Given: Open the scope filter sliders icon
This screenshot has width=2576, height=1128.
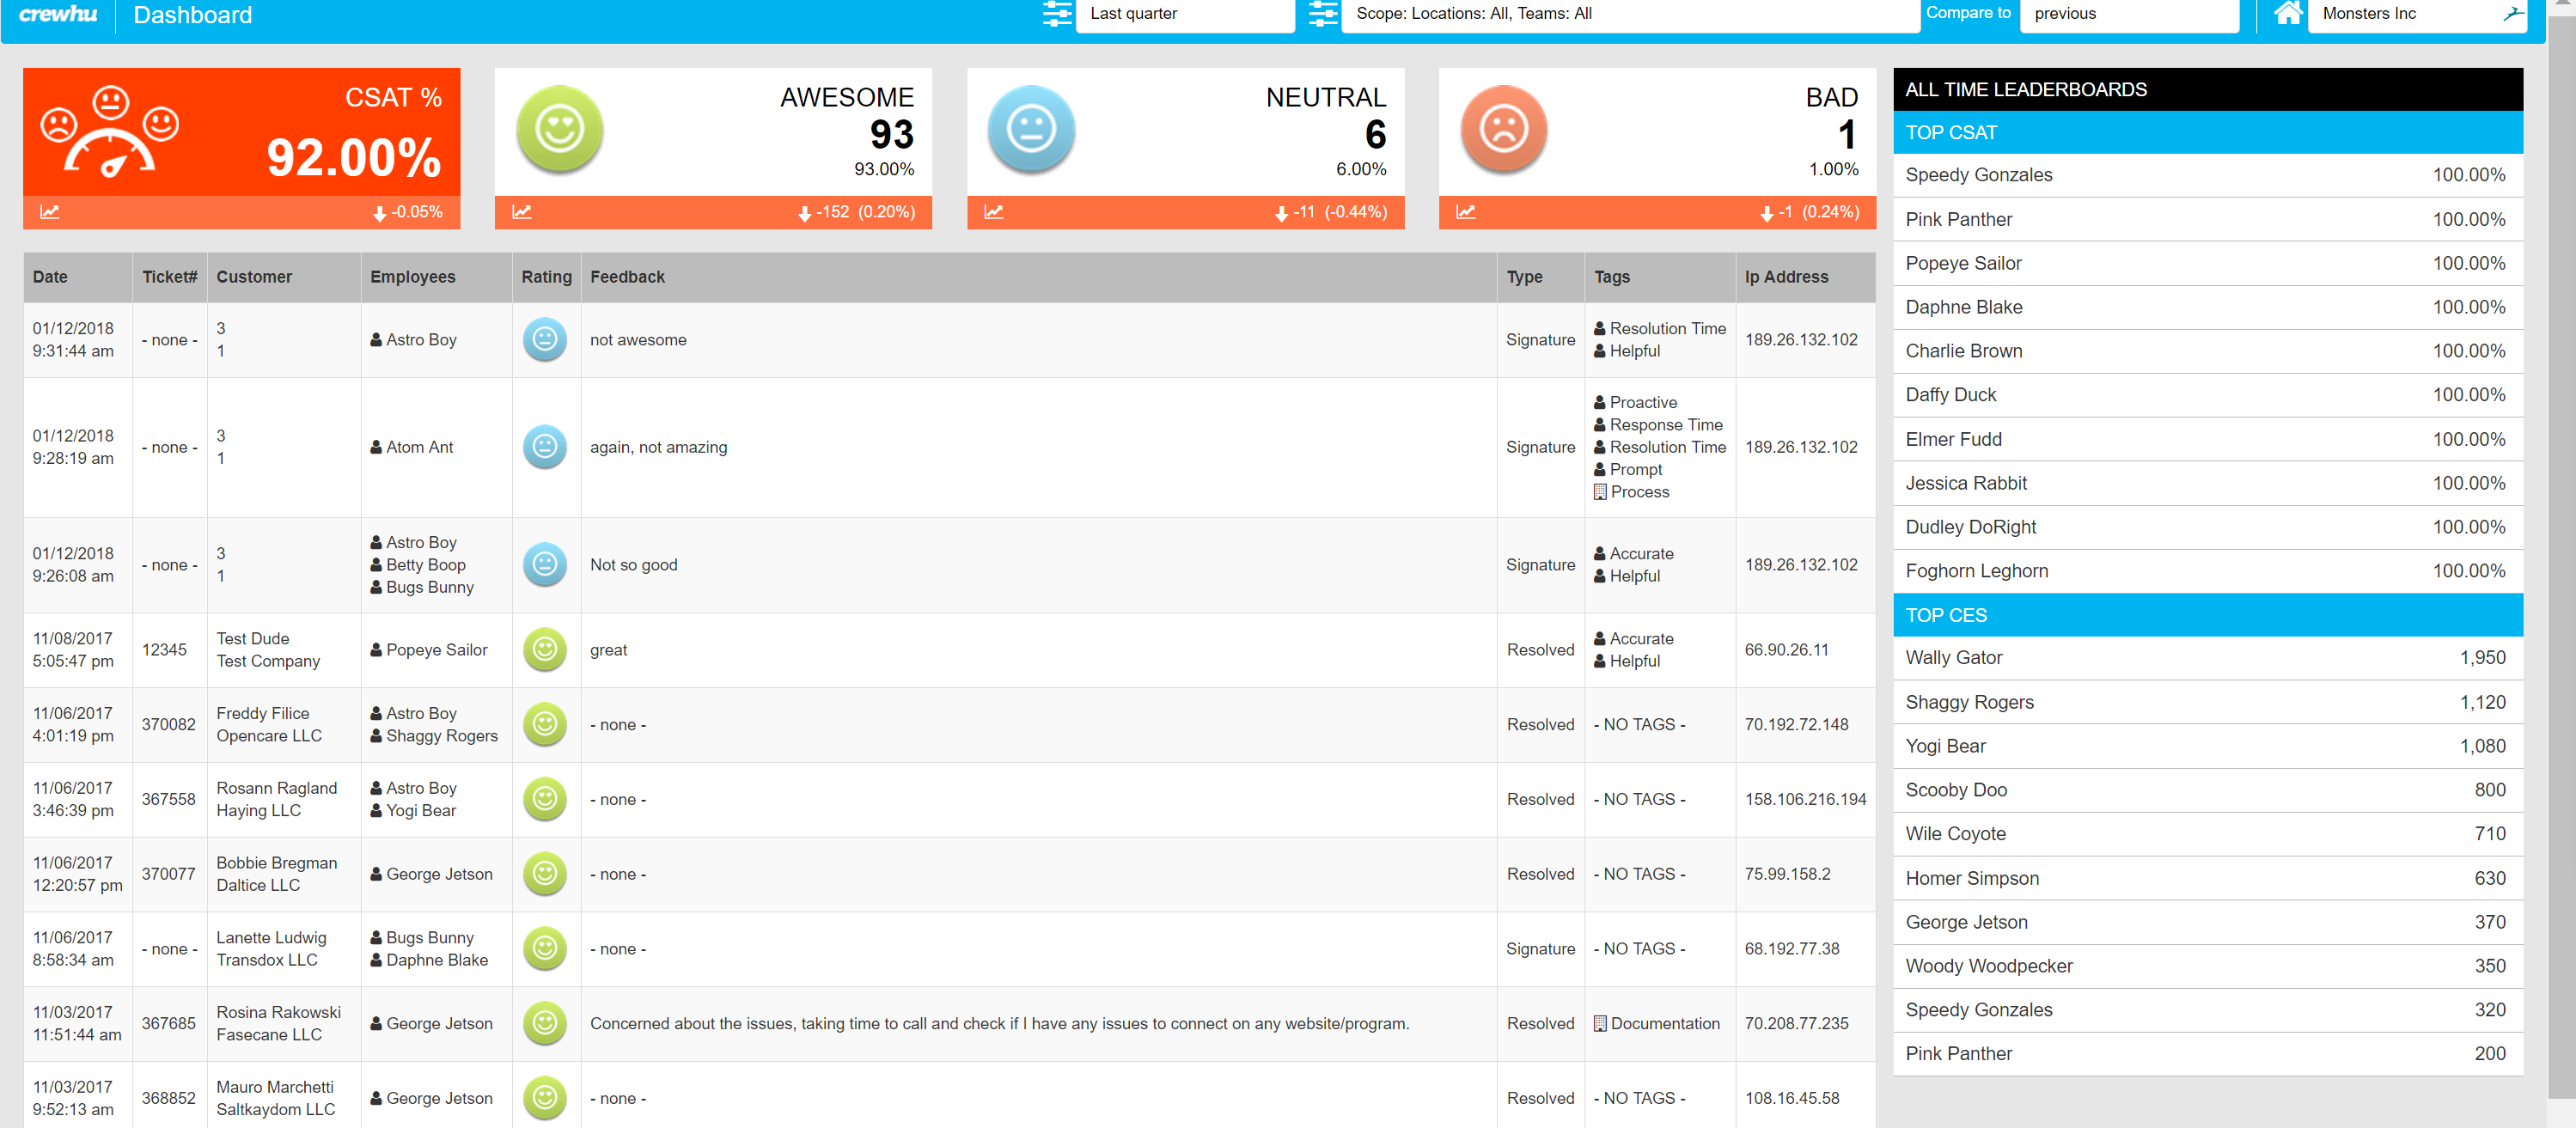Looking at the screenshot, I should [x=1323, y=15].
